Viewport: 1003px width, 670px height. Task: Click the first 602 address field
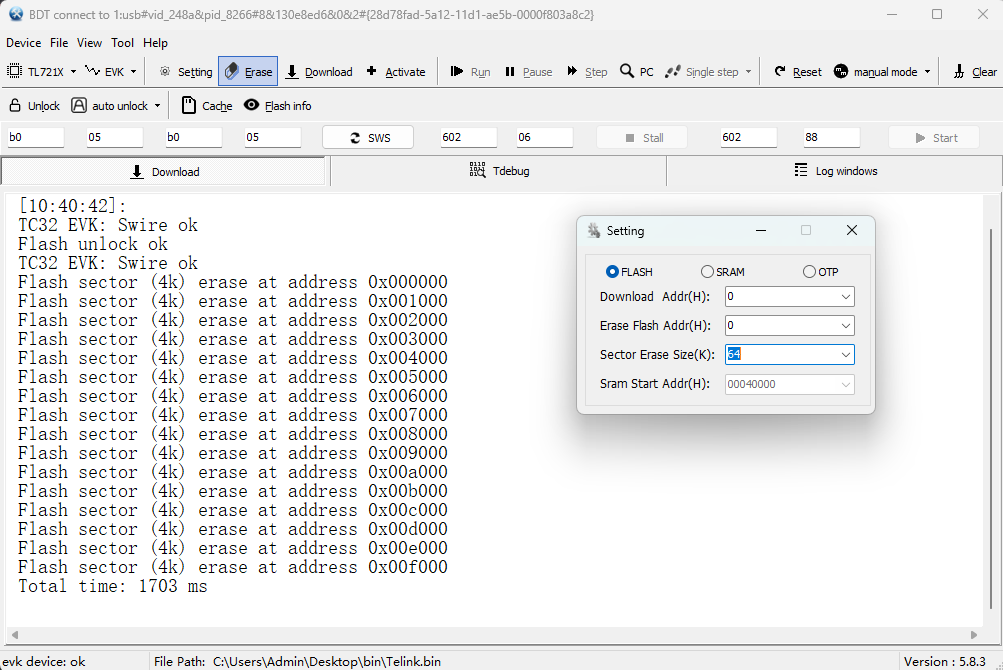coord(469,137)
